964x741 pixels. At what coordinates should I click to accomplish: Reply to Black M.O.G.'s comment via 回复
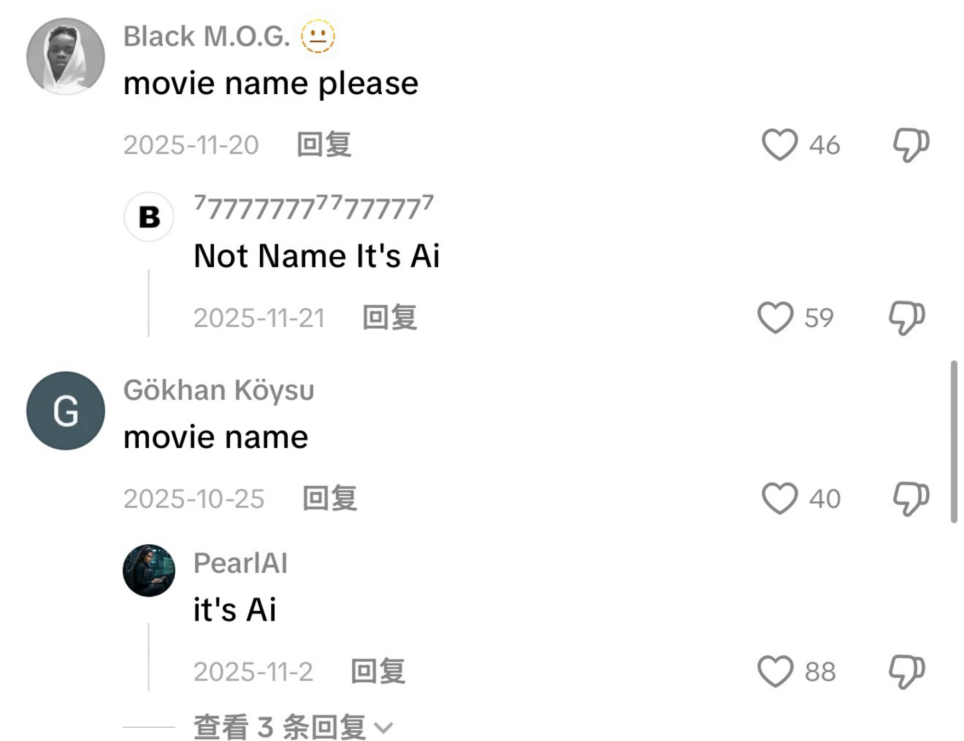tap(324, 145)
